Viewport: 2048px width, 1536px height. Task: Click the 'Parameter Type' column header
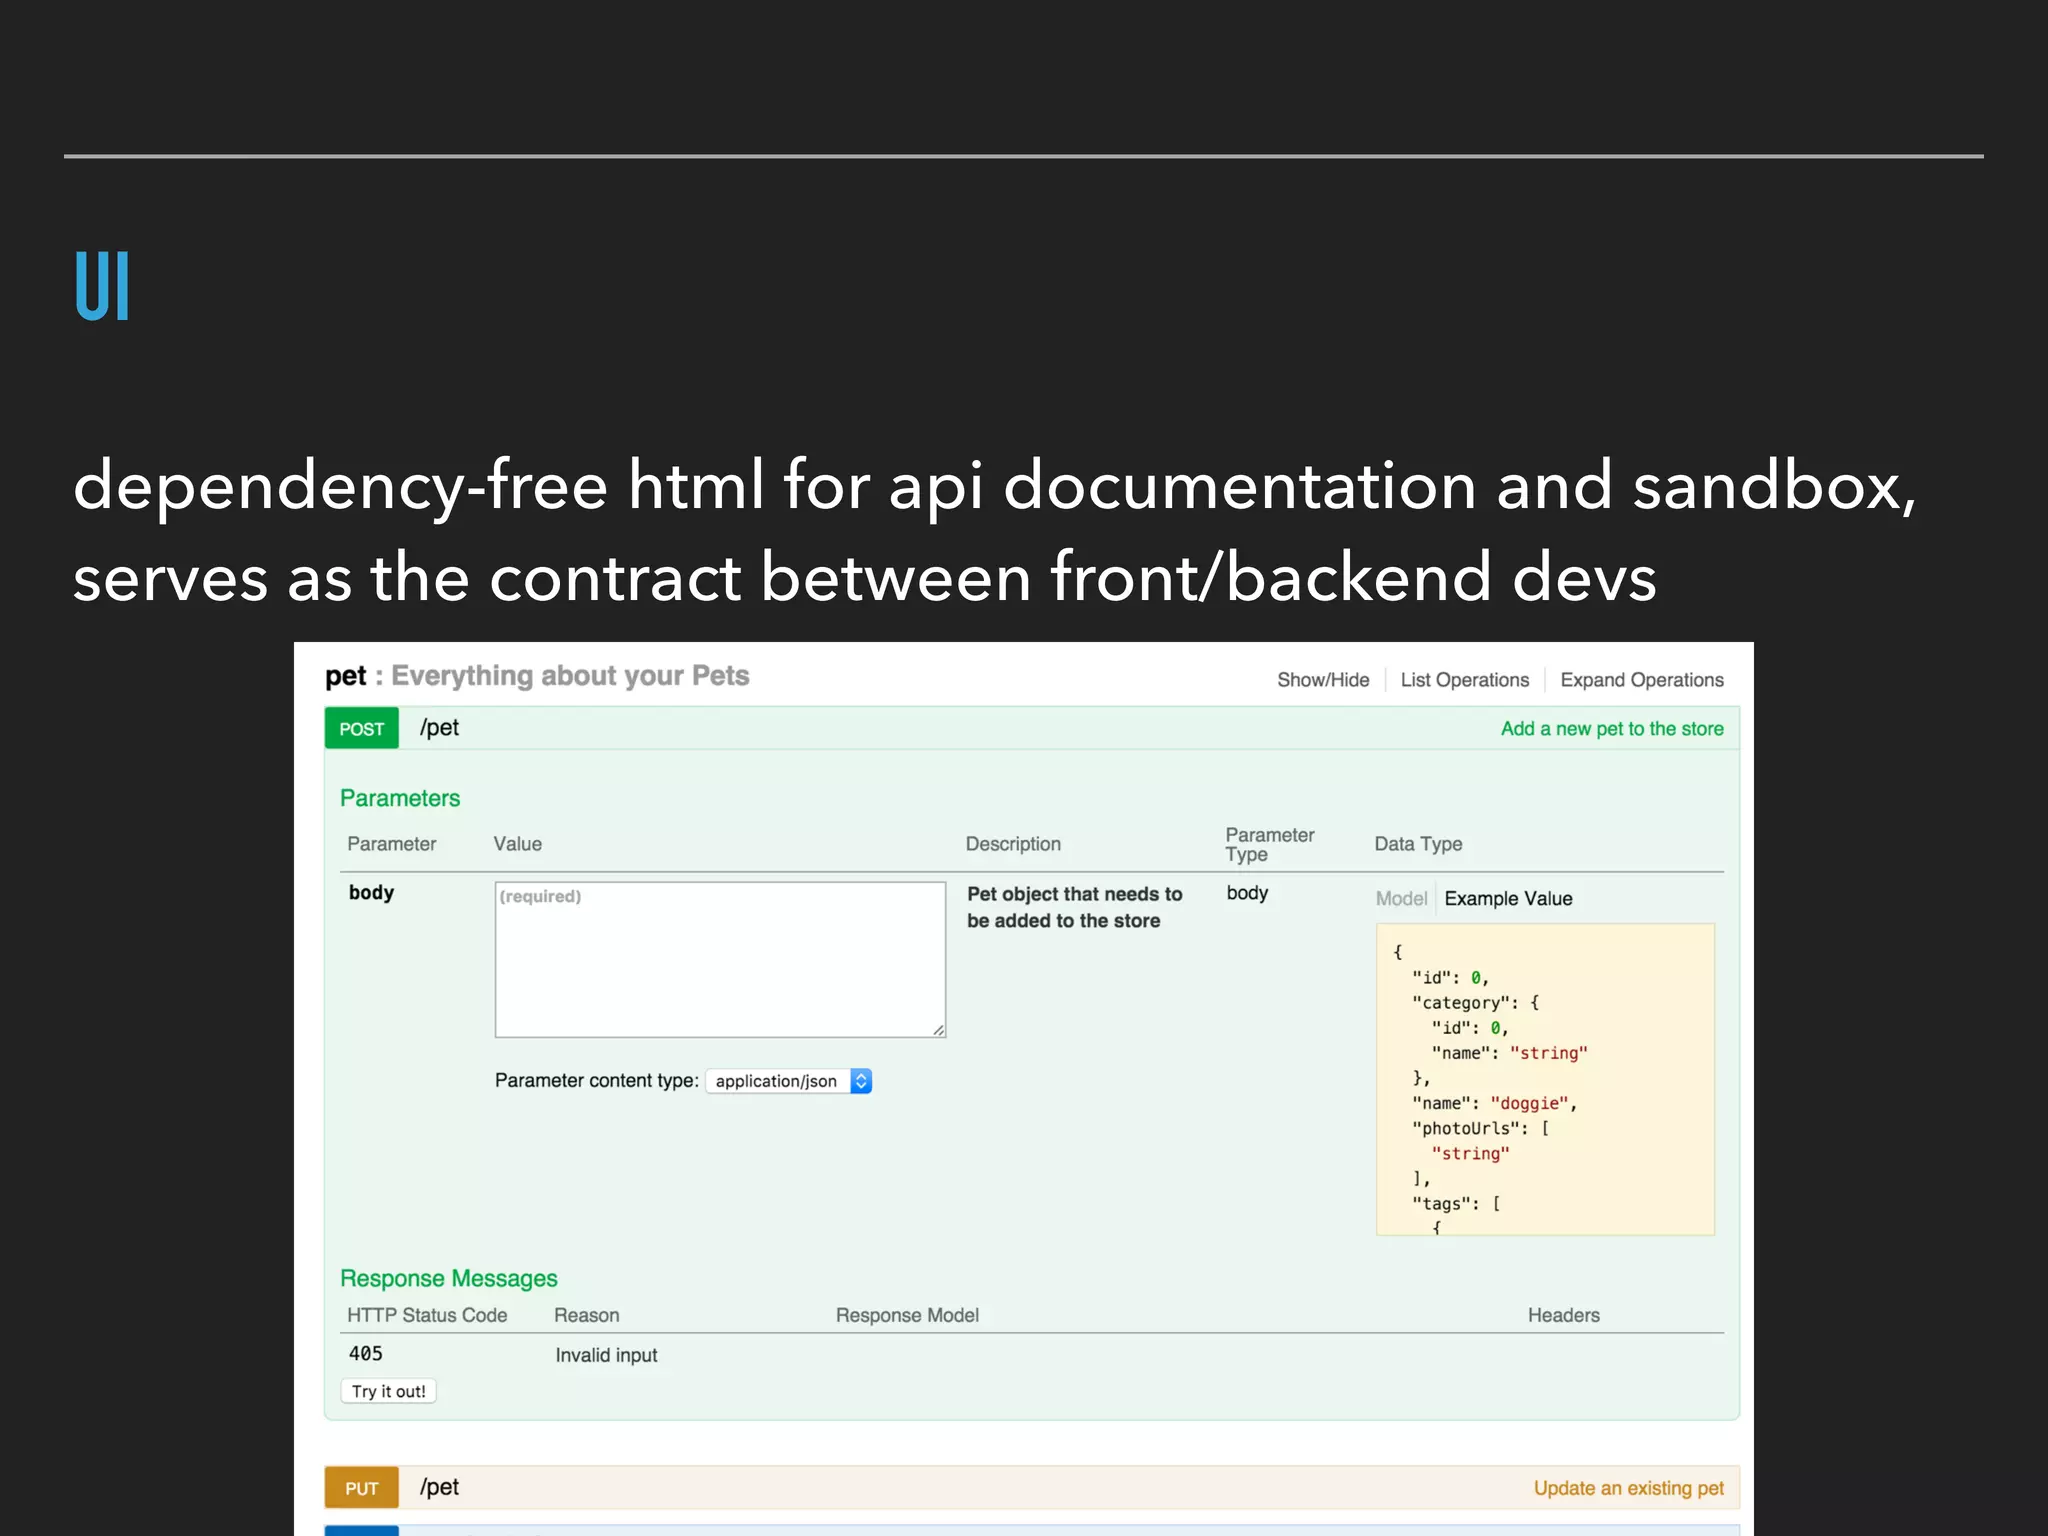(1269, 844)
